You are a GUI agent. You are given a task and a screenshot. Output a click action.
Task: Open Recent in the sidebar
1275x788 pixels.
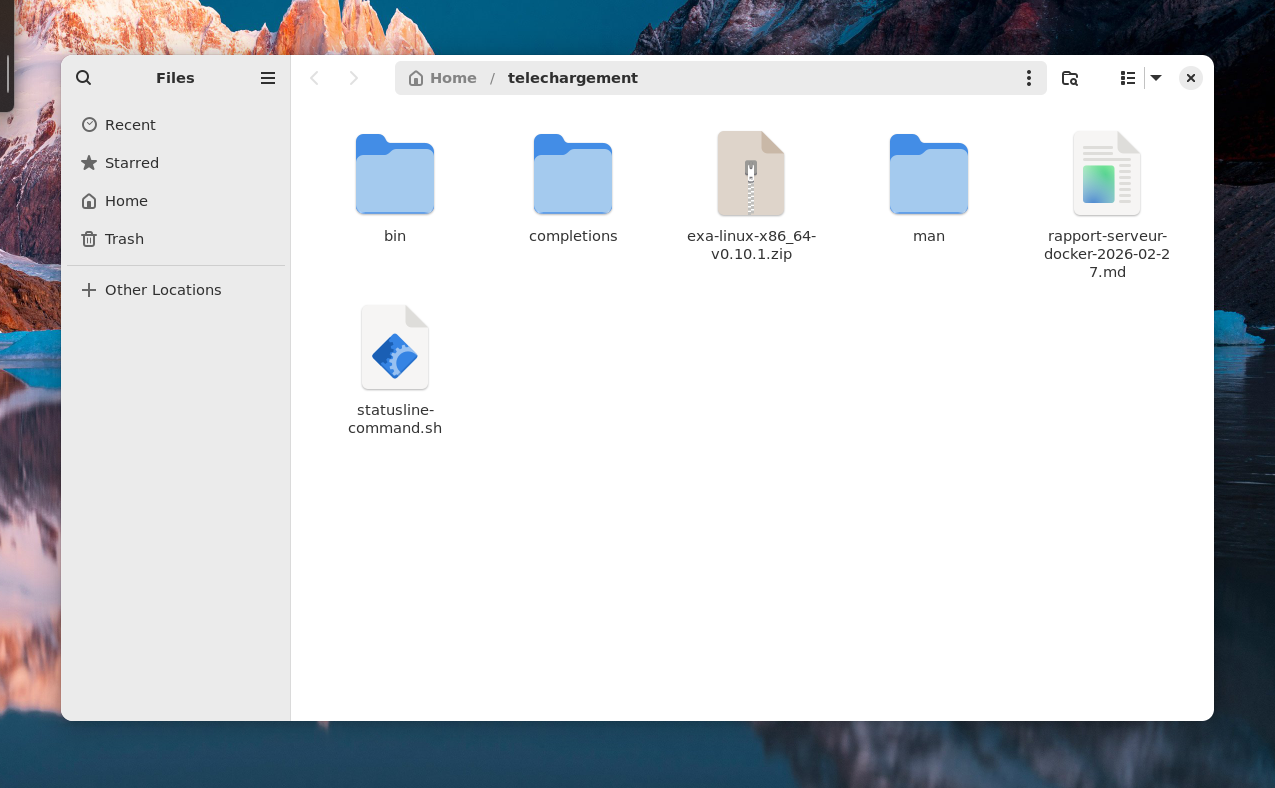tap(175, 125)
